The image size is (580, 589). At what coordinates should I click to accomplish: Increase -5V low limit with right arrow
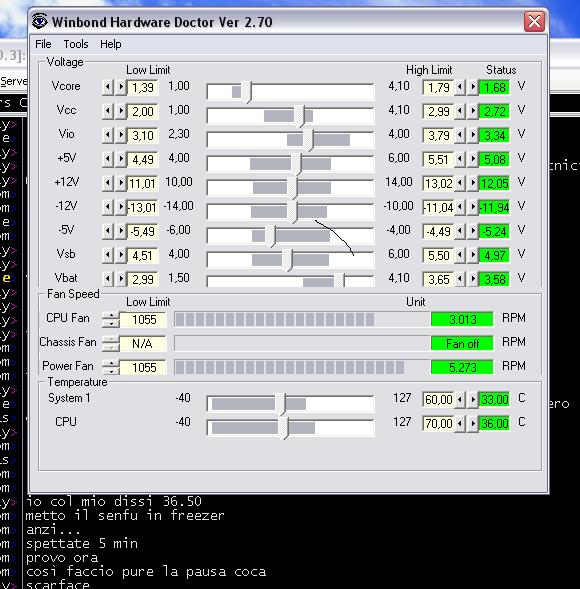coord(120,232)
